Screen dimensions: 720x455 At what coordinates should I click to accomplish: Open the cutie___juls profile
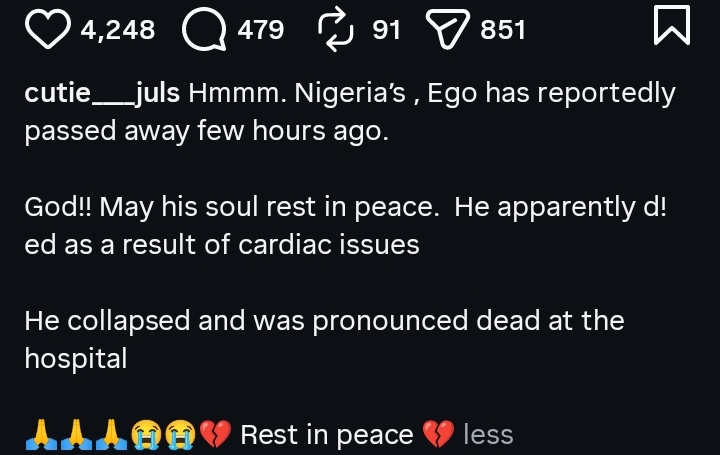tap(102, 94)
